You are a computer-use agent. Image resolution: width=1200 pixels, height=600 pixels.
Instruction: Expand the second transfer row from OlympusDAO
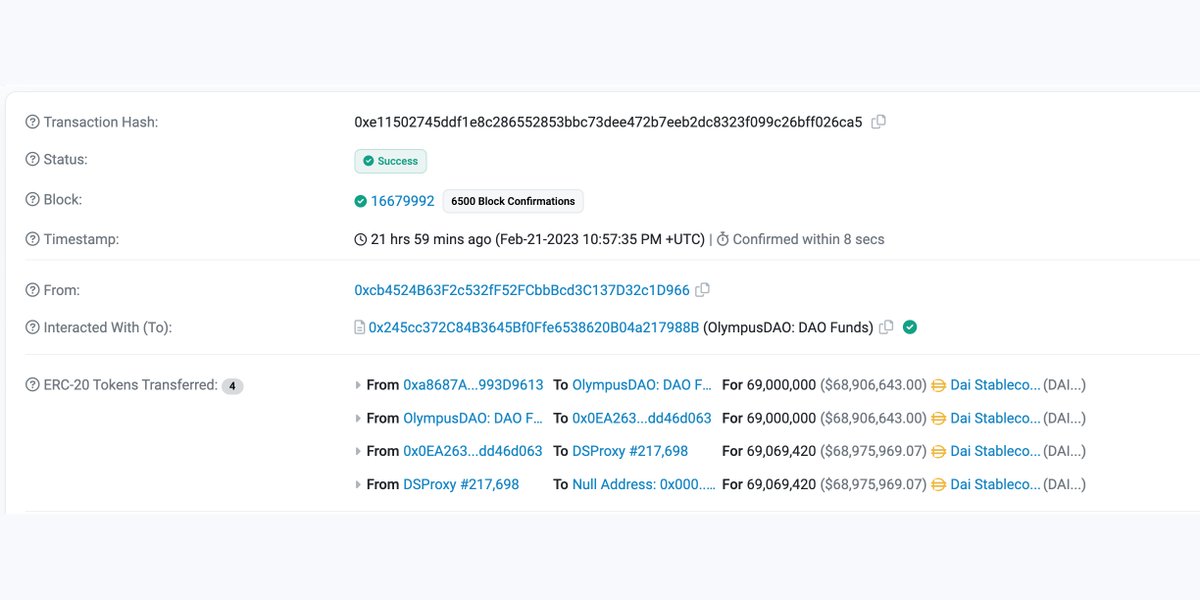coord(358,418)
